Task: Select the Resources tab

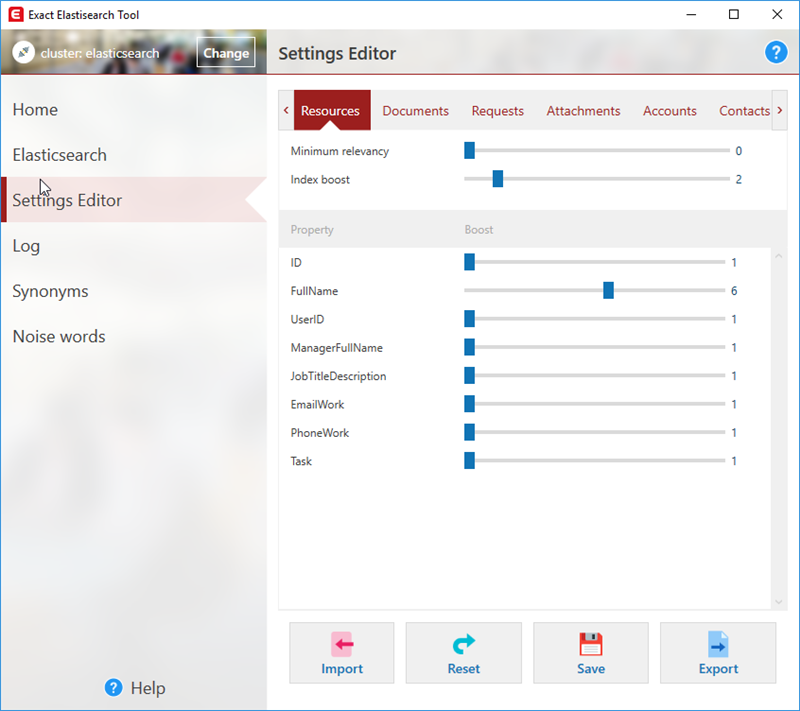Action: pos(332,110)
